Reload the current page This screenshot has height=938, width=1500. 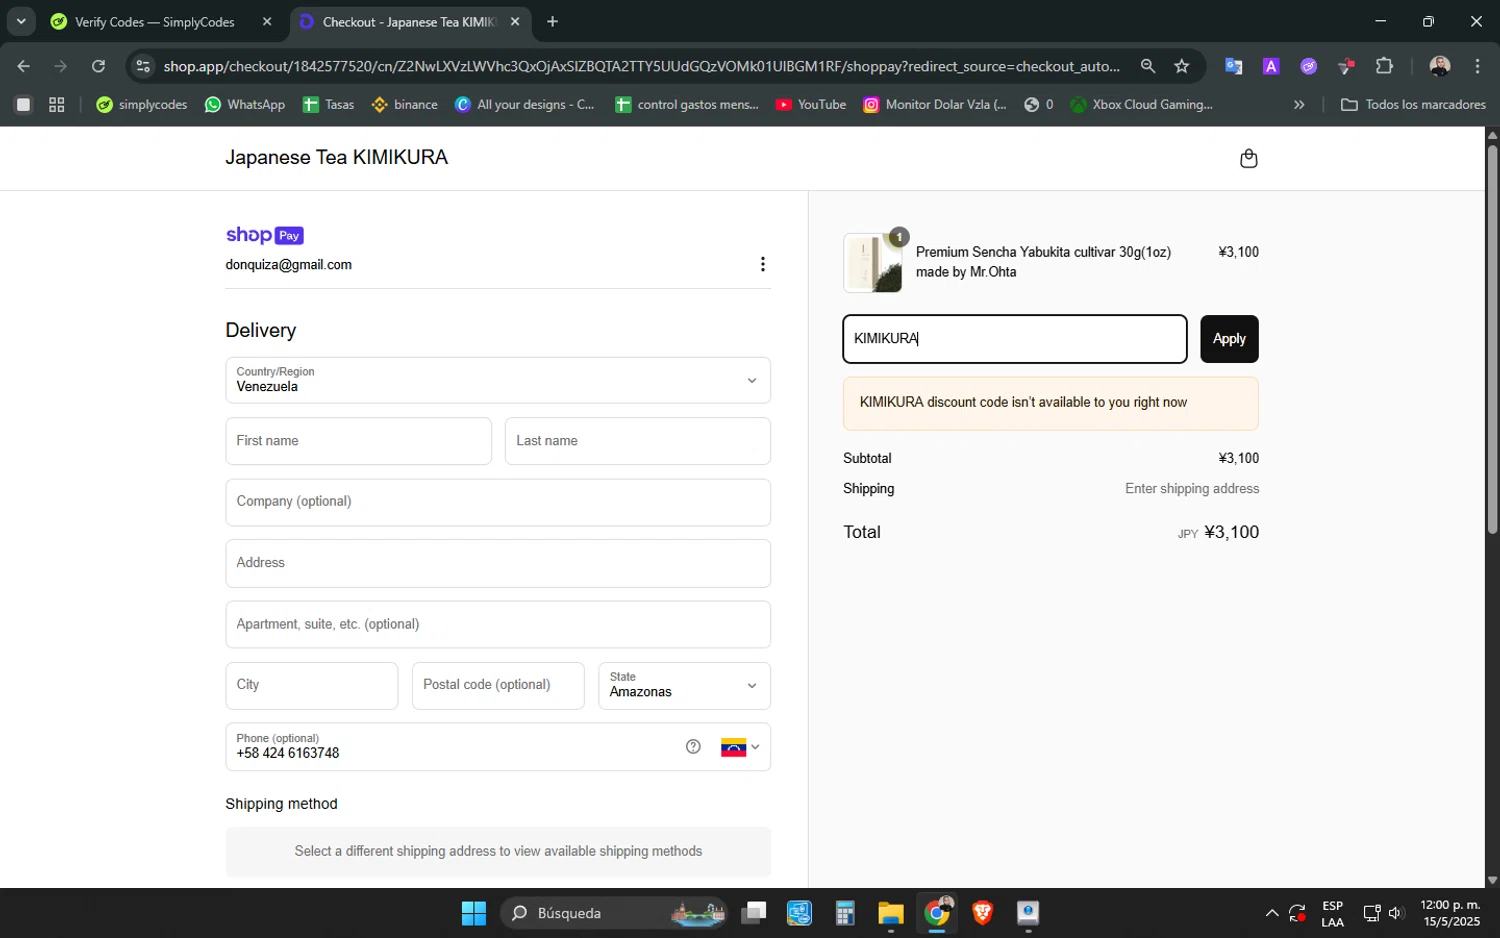98,66
